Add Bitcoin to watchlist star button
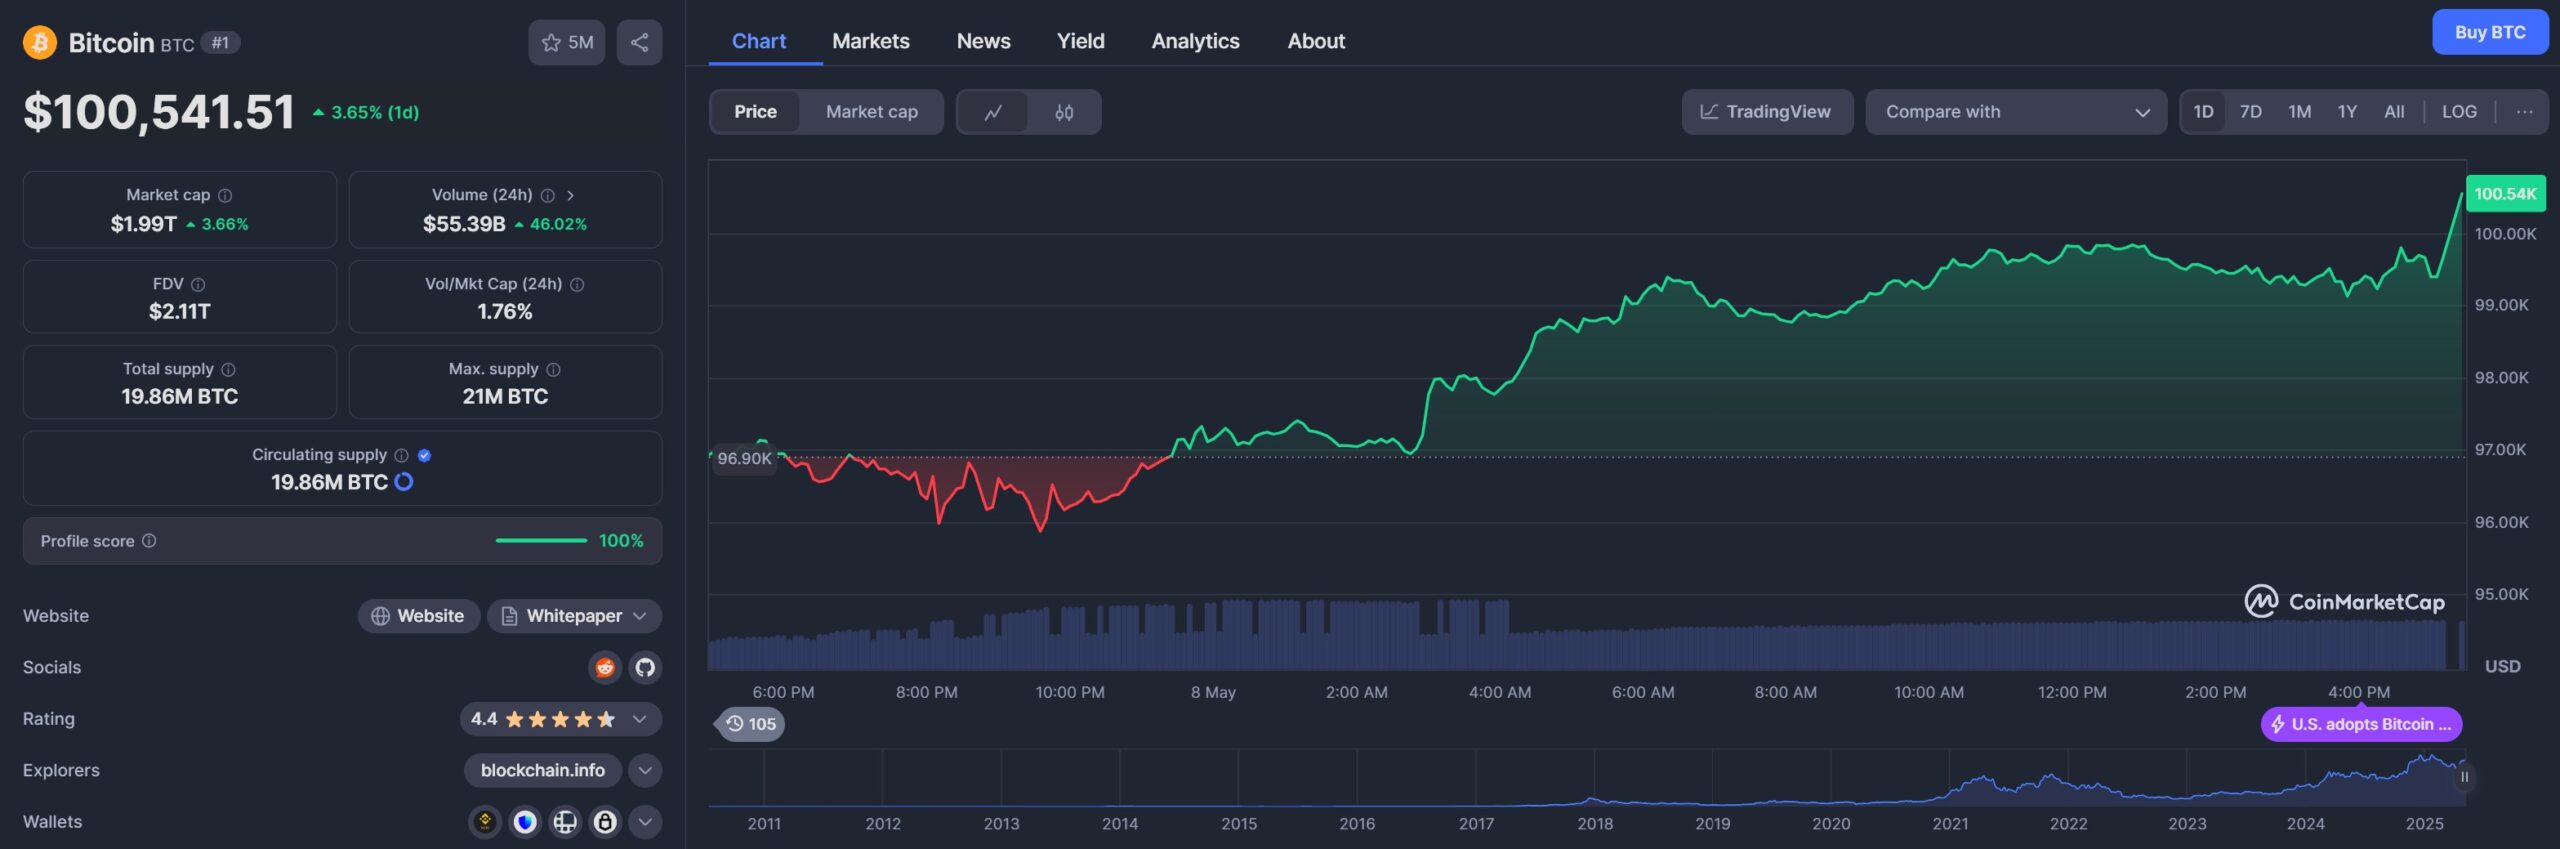Screen dimensions: 2560x849 566,42
